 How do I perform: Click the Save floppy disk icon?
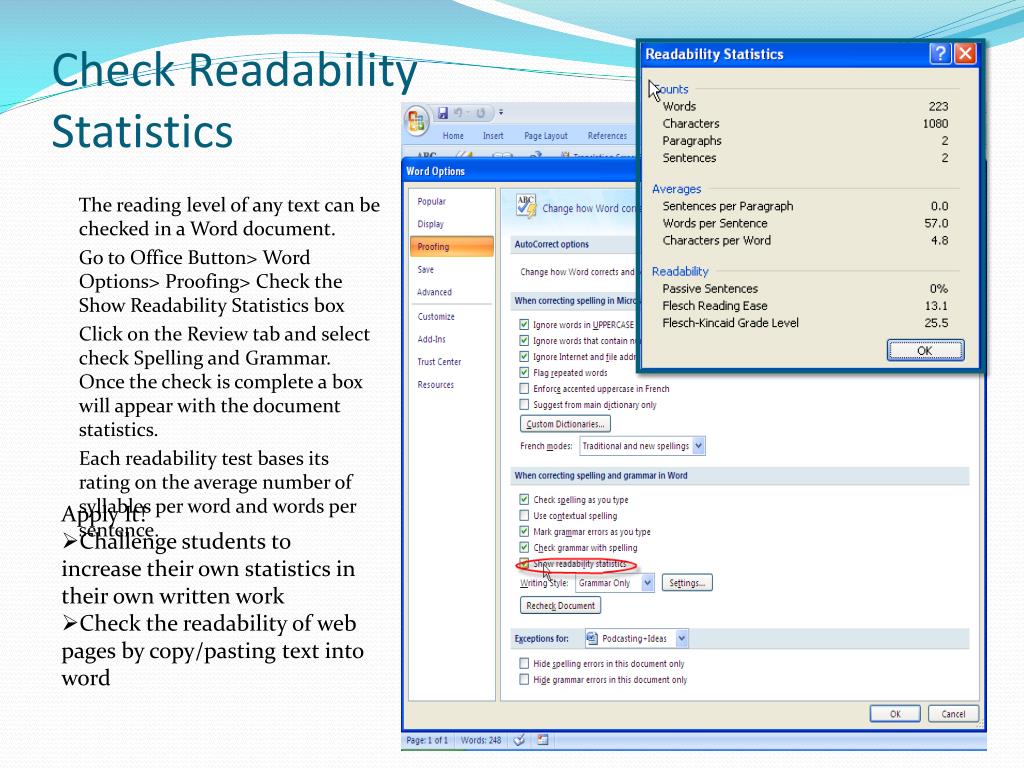(443, 113)
